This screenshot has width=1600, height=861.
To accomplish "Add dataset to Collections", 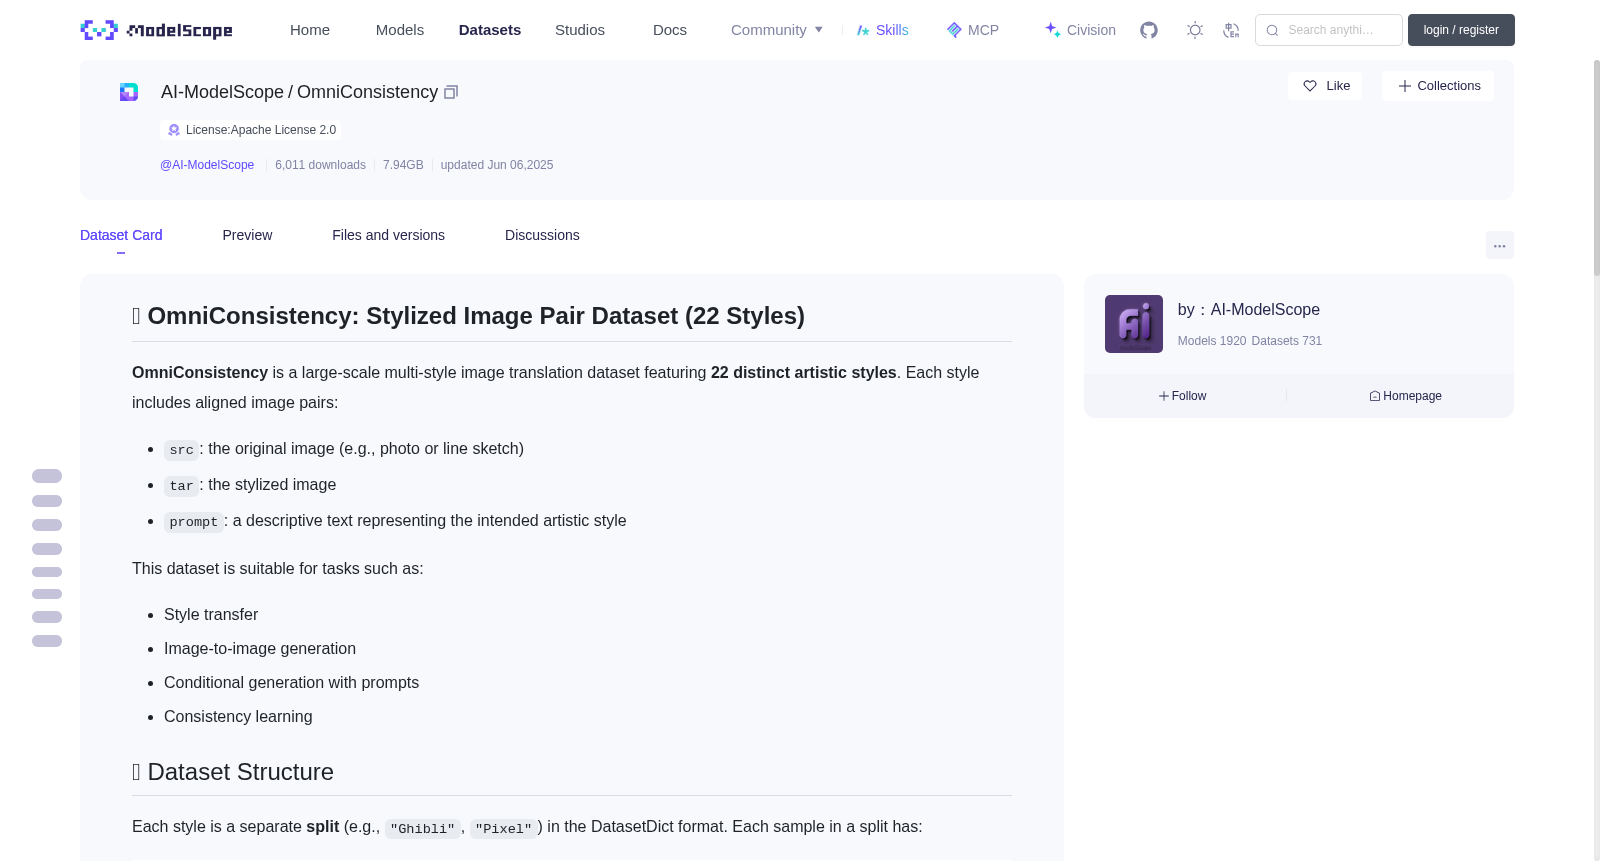I will pyautogui.click(x=1438, y=86).
